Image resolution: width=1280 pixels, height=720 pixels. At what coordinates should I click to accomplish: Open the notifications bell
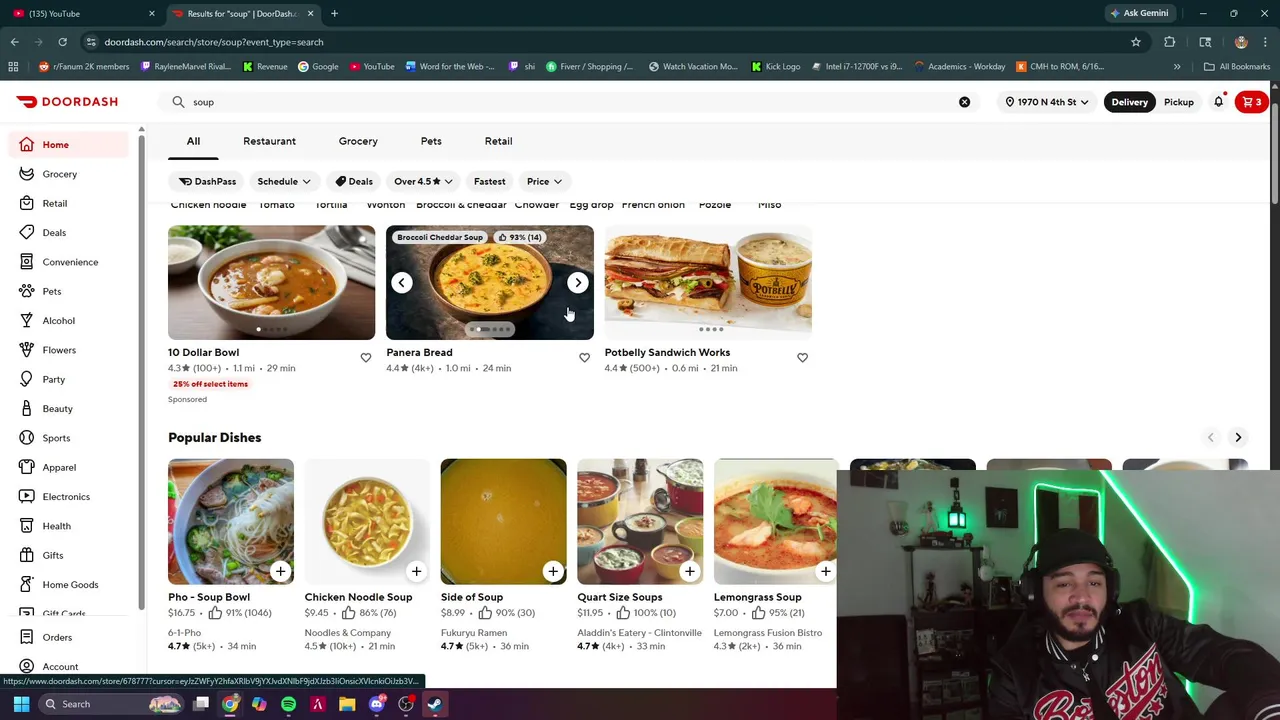pos(1218,102)
